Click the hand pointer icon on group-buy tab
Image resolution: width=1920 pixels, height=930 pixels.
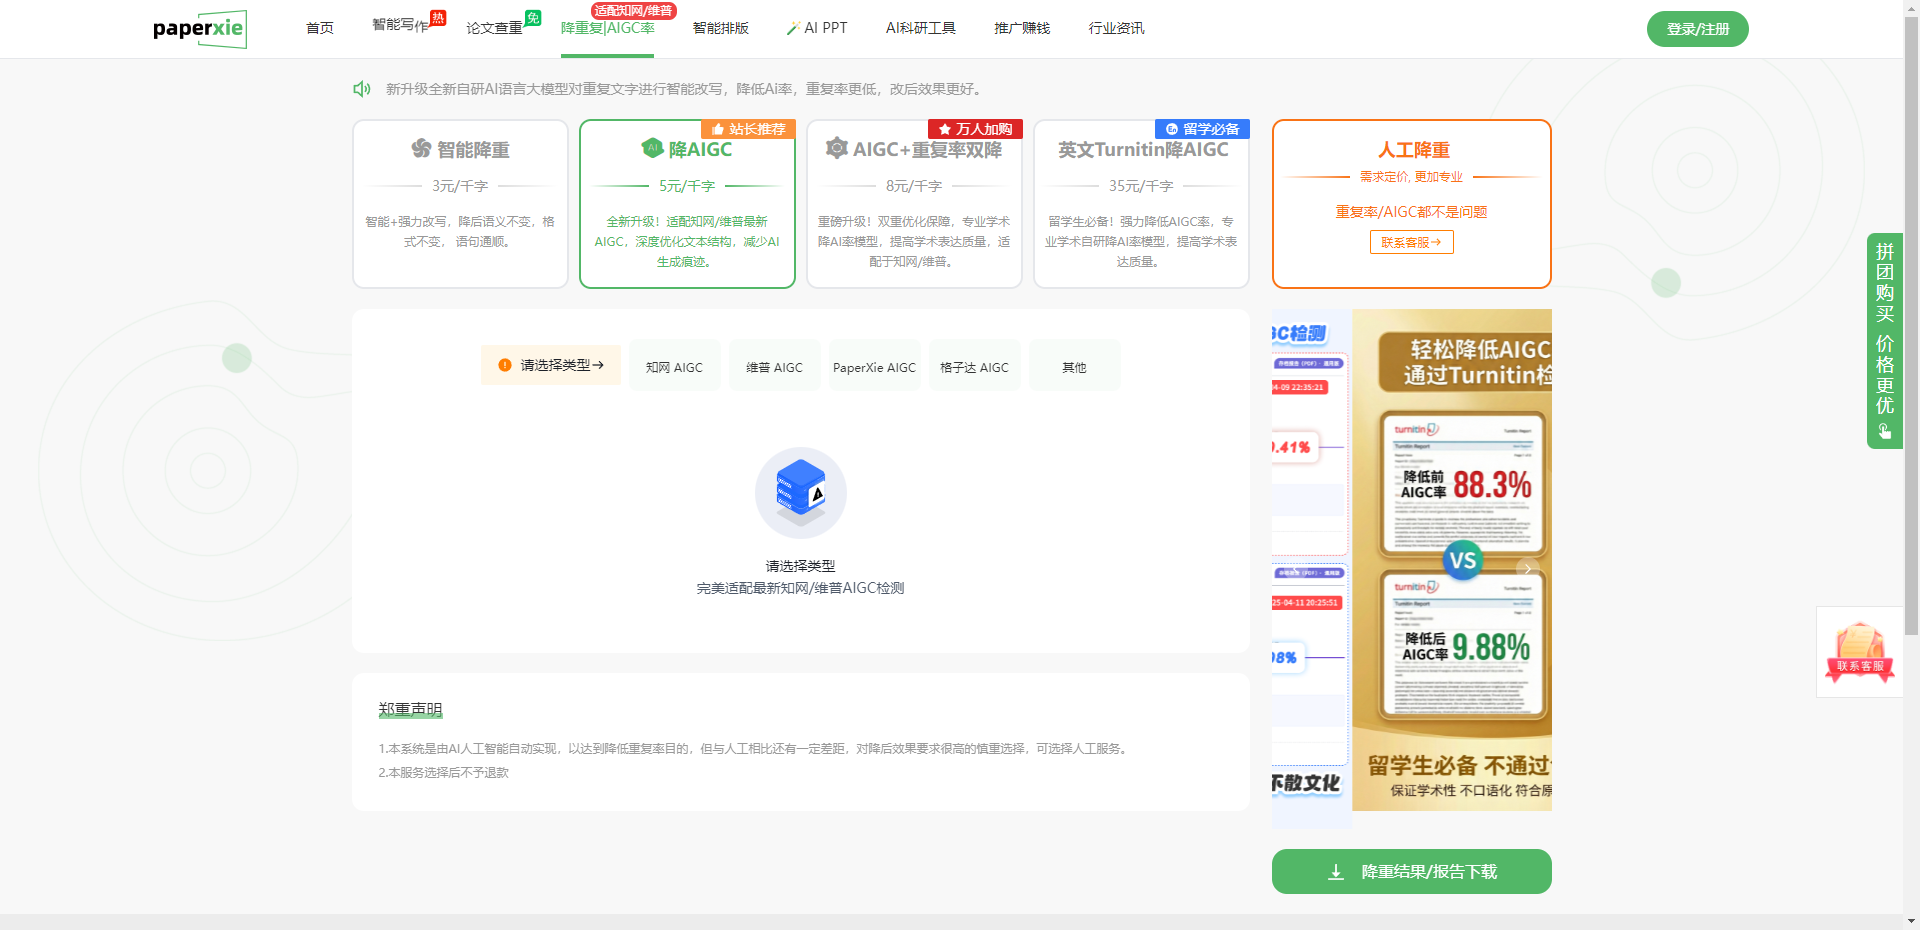[1885, 431]
